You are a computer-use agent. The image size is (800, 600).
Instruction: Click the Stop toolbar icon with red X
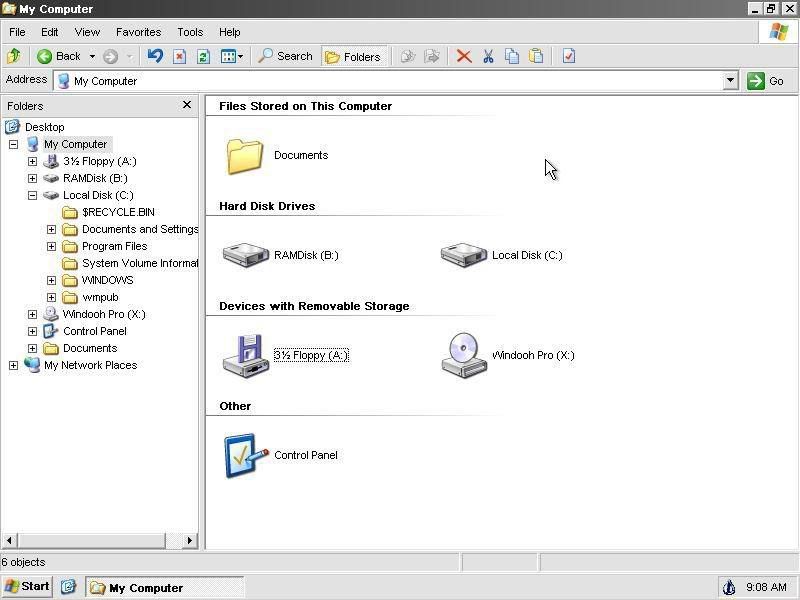click(x=179, y=56)
